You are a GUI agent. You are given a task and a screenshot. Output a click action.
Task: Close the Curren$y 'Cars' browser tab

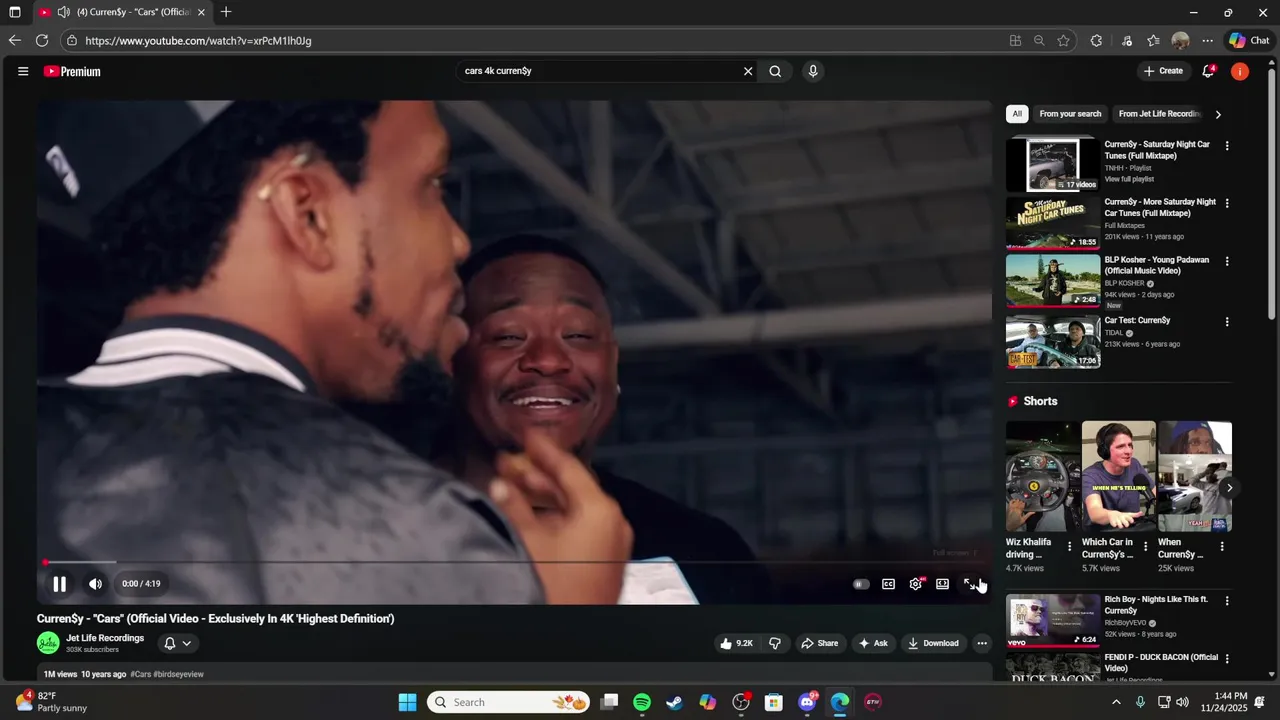click(201, 12)
